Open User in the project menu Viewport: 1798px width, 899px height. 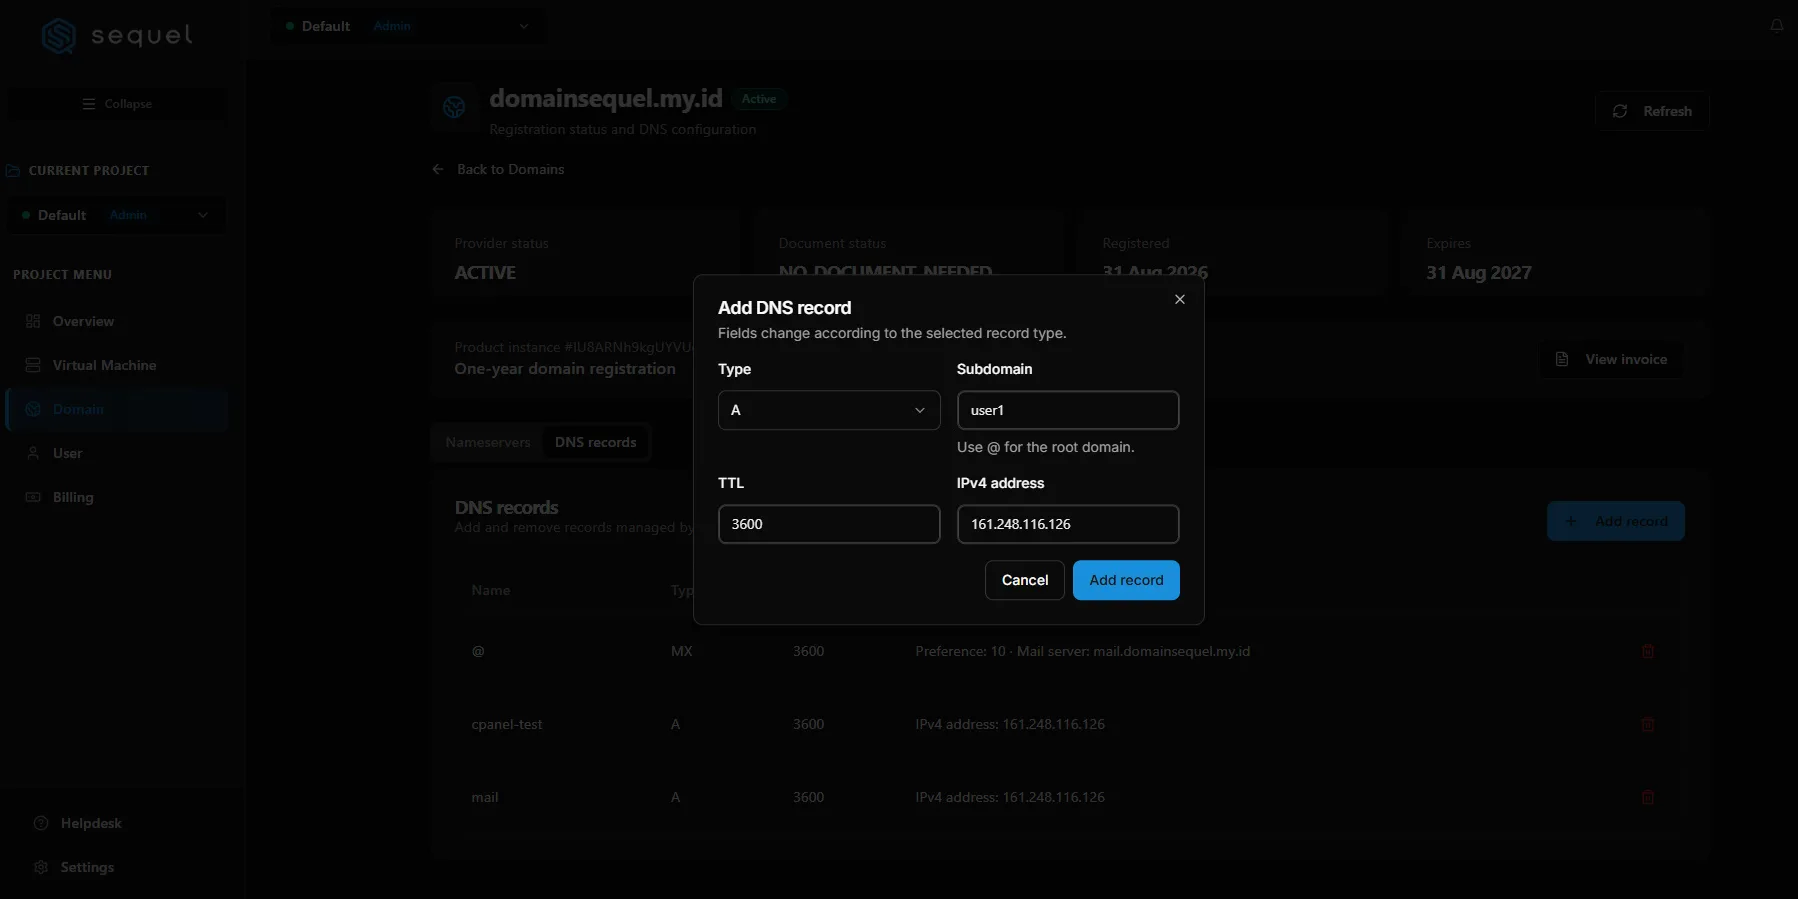[117, 453]
